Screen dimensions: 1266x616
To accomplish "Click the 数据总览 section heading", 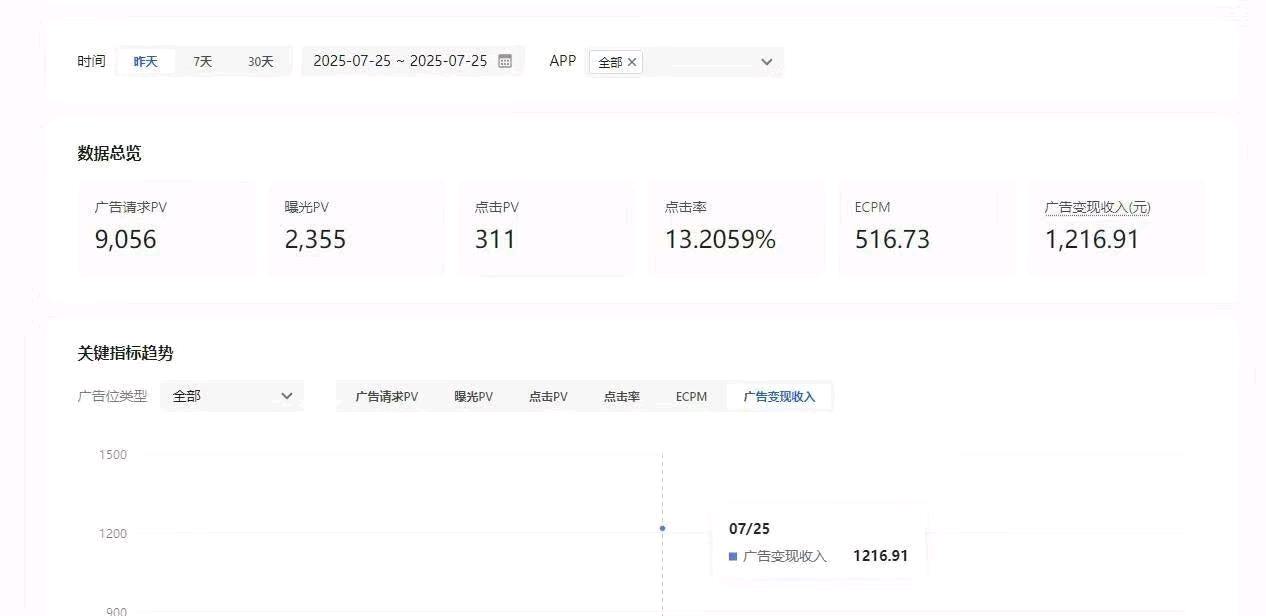I will tap(110, 154).
